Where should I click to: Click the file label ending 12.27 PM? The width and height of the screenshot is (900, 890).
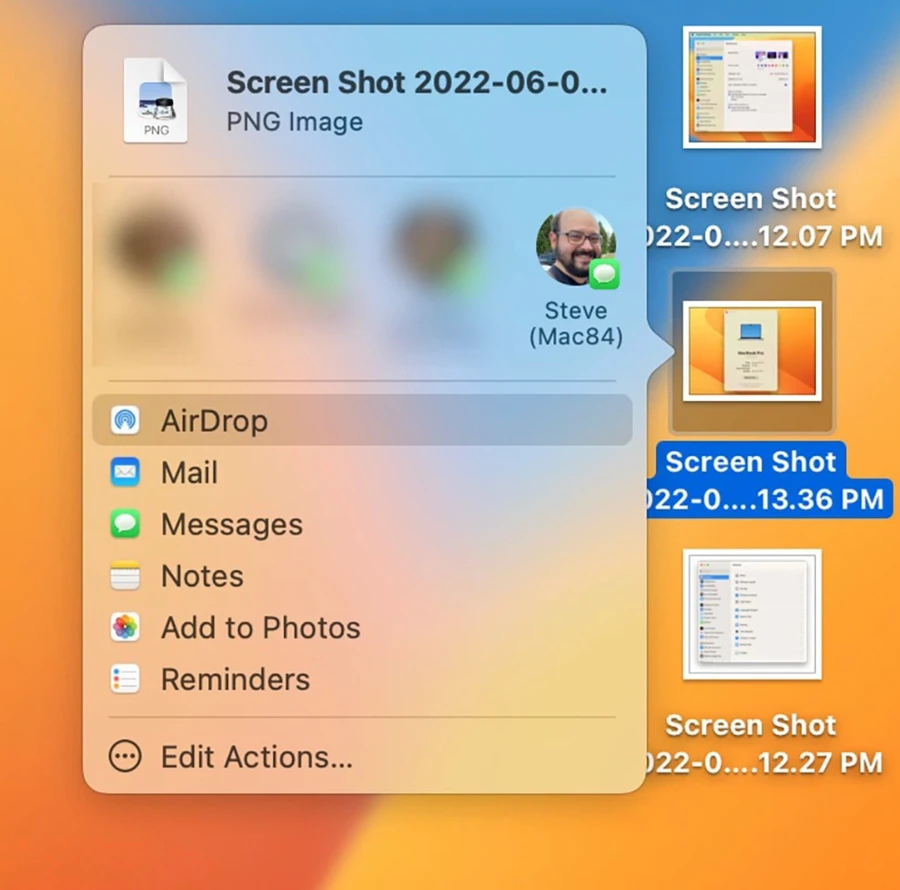click(765, 744)
